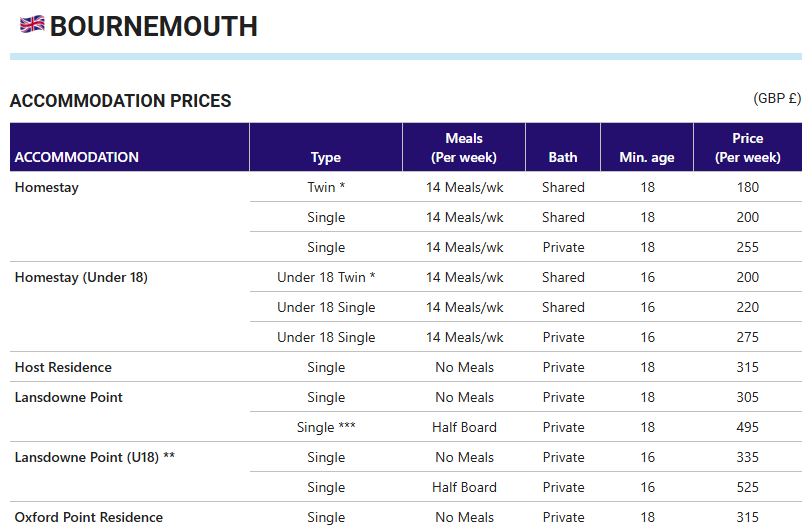Click the Twin * type cell
This screenshot has width=810, height=530.
[x=326, y=187]
